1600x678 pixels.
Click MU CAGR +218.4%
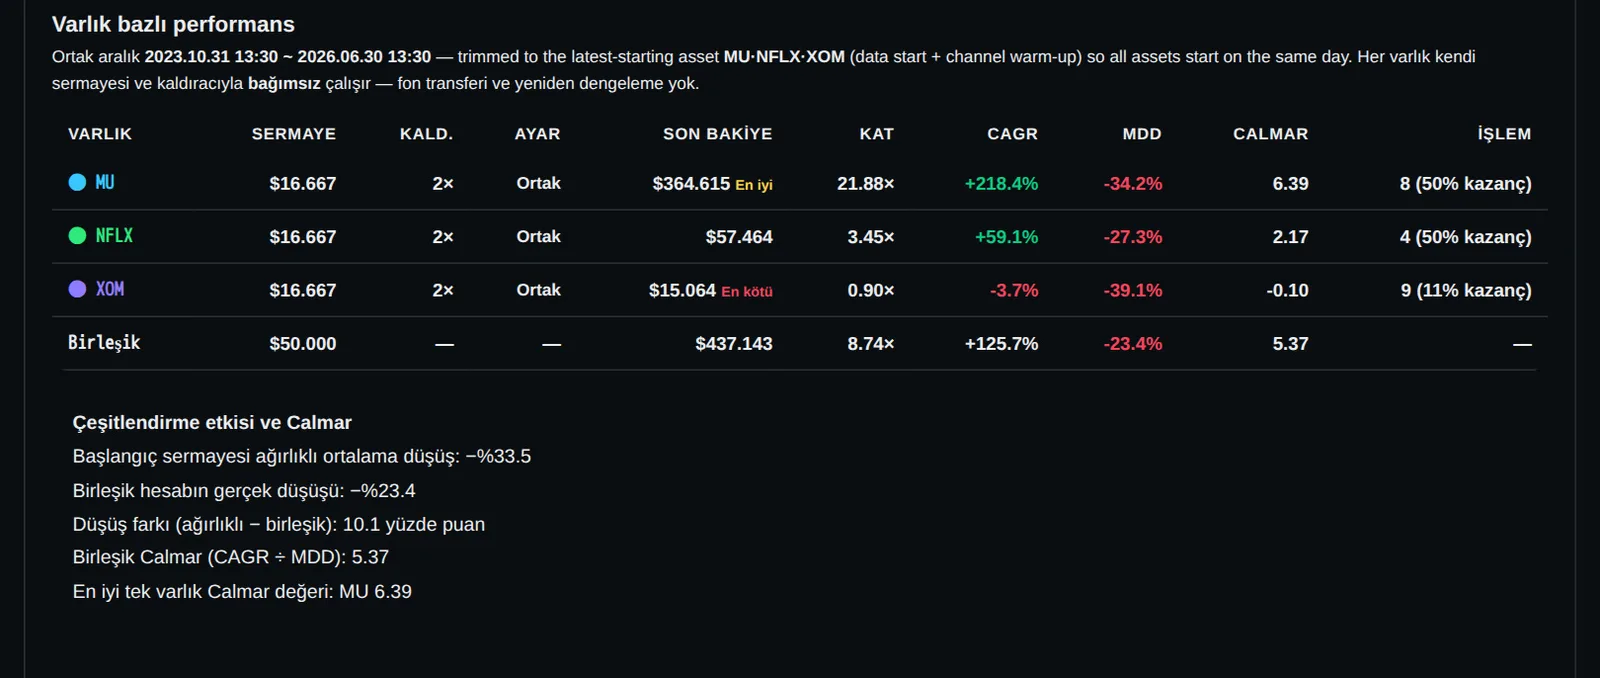1001,184
